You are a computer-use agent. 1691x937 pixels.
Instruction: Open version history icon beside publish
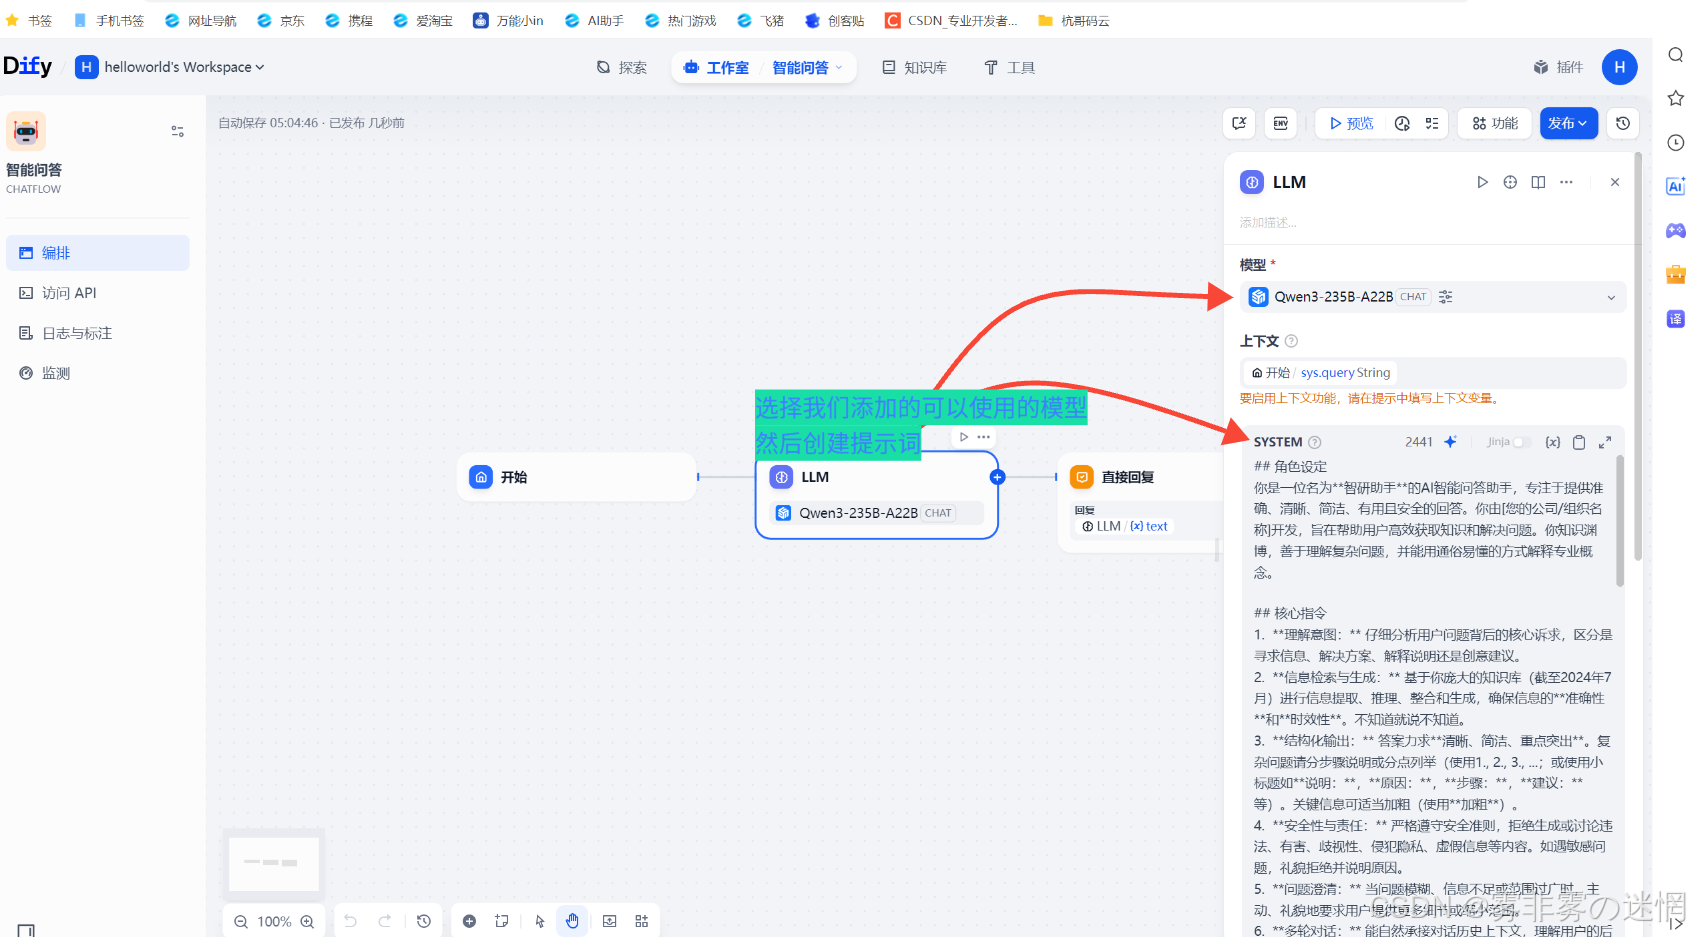pyautogui.click(x=1623, y=123)
